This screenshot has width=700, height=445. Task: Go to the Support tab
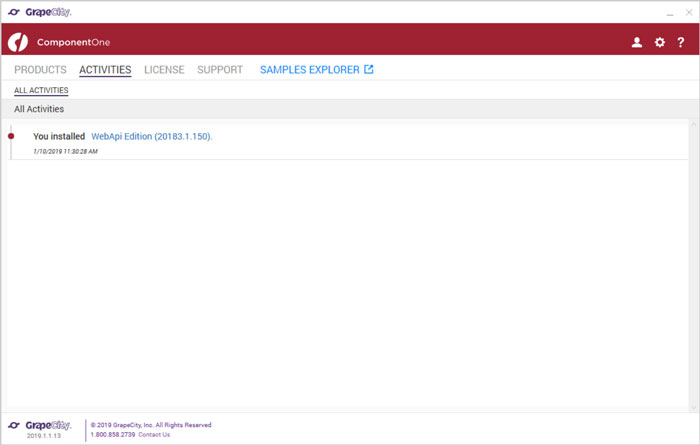[x=220, y=70]
